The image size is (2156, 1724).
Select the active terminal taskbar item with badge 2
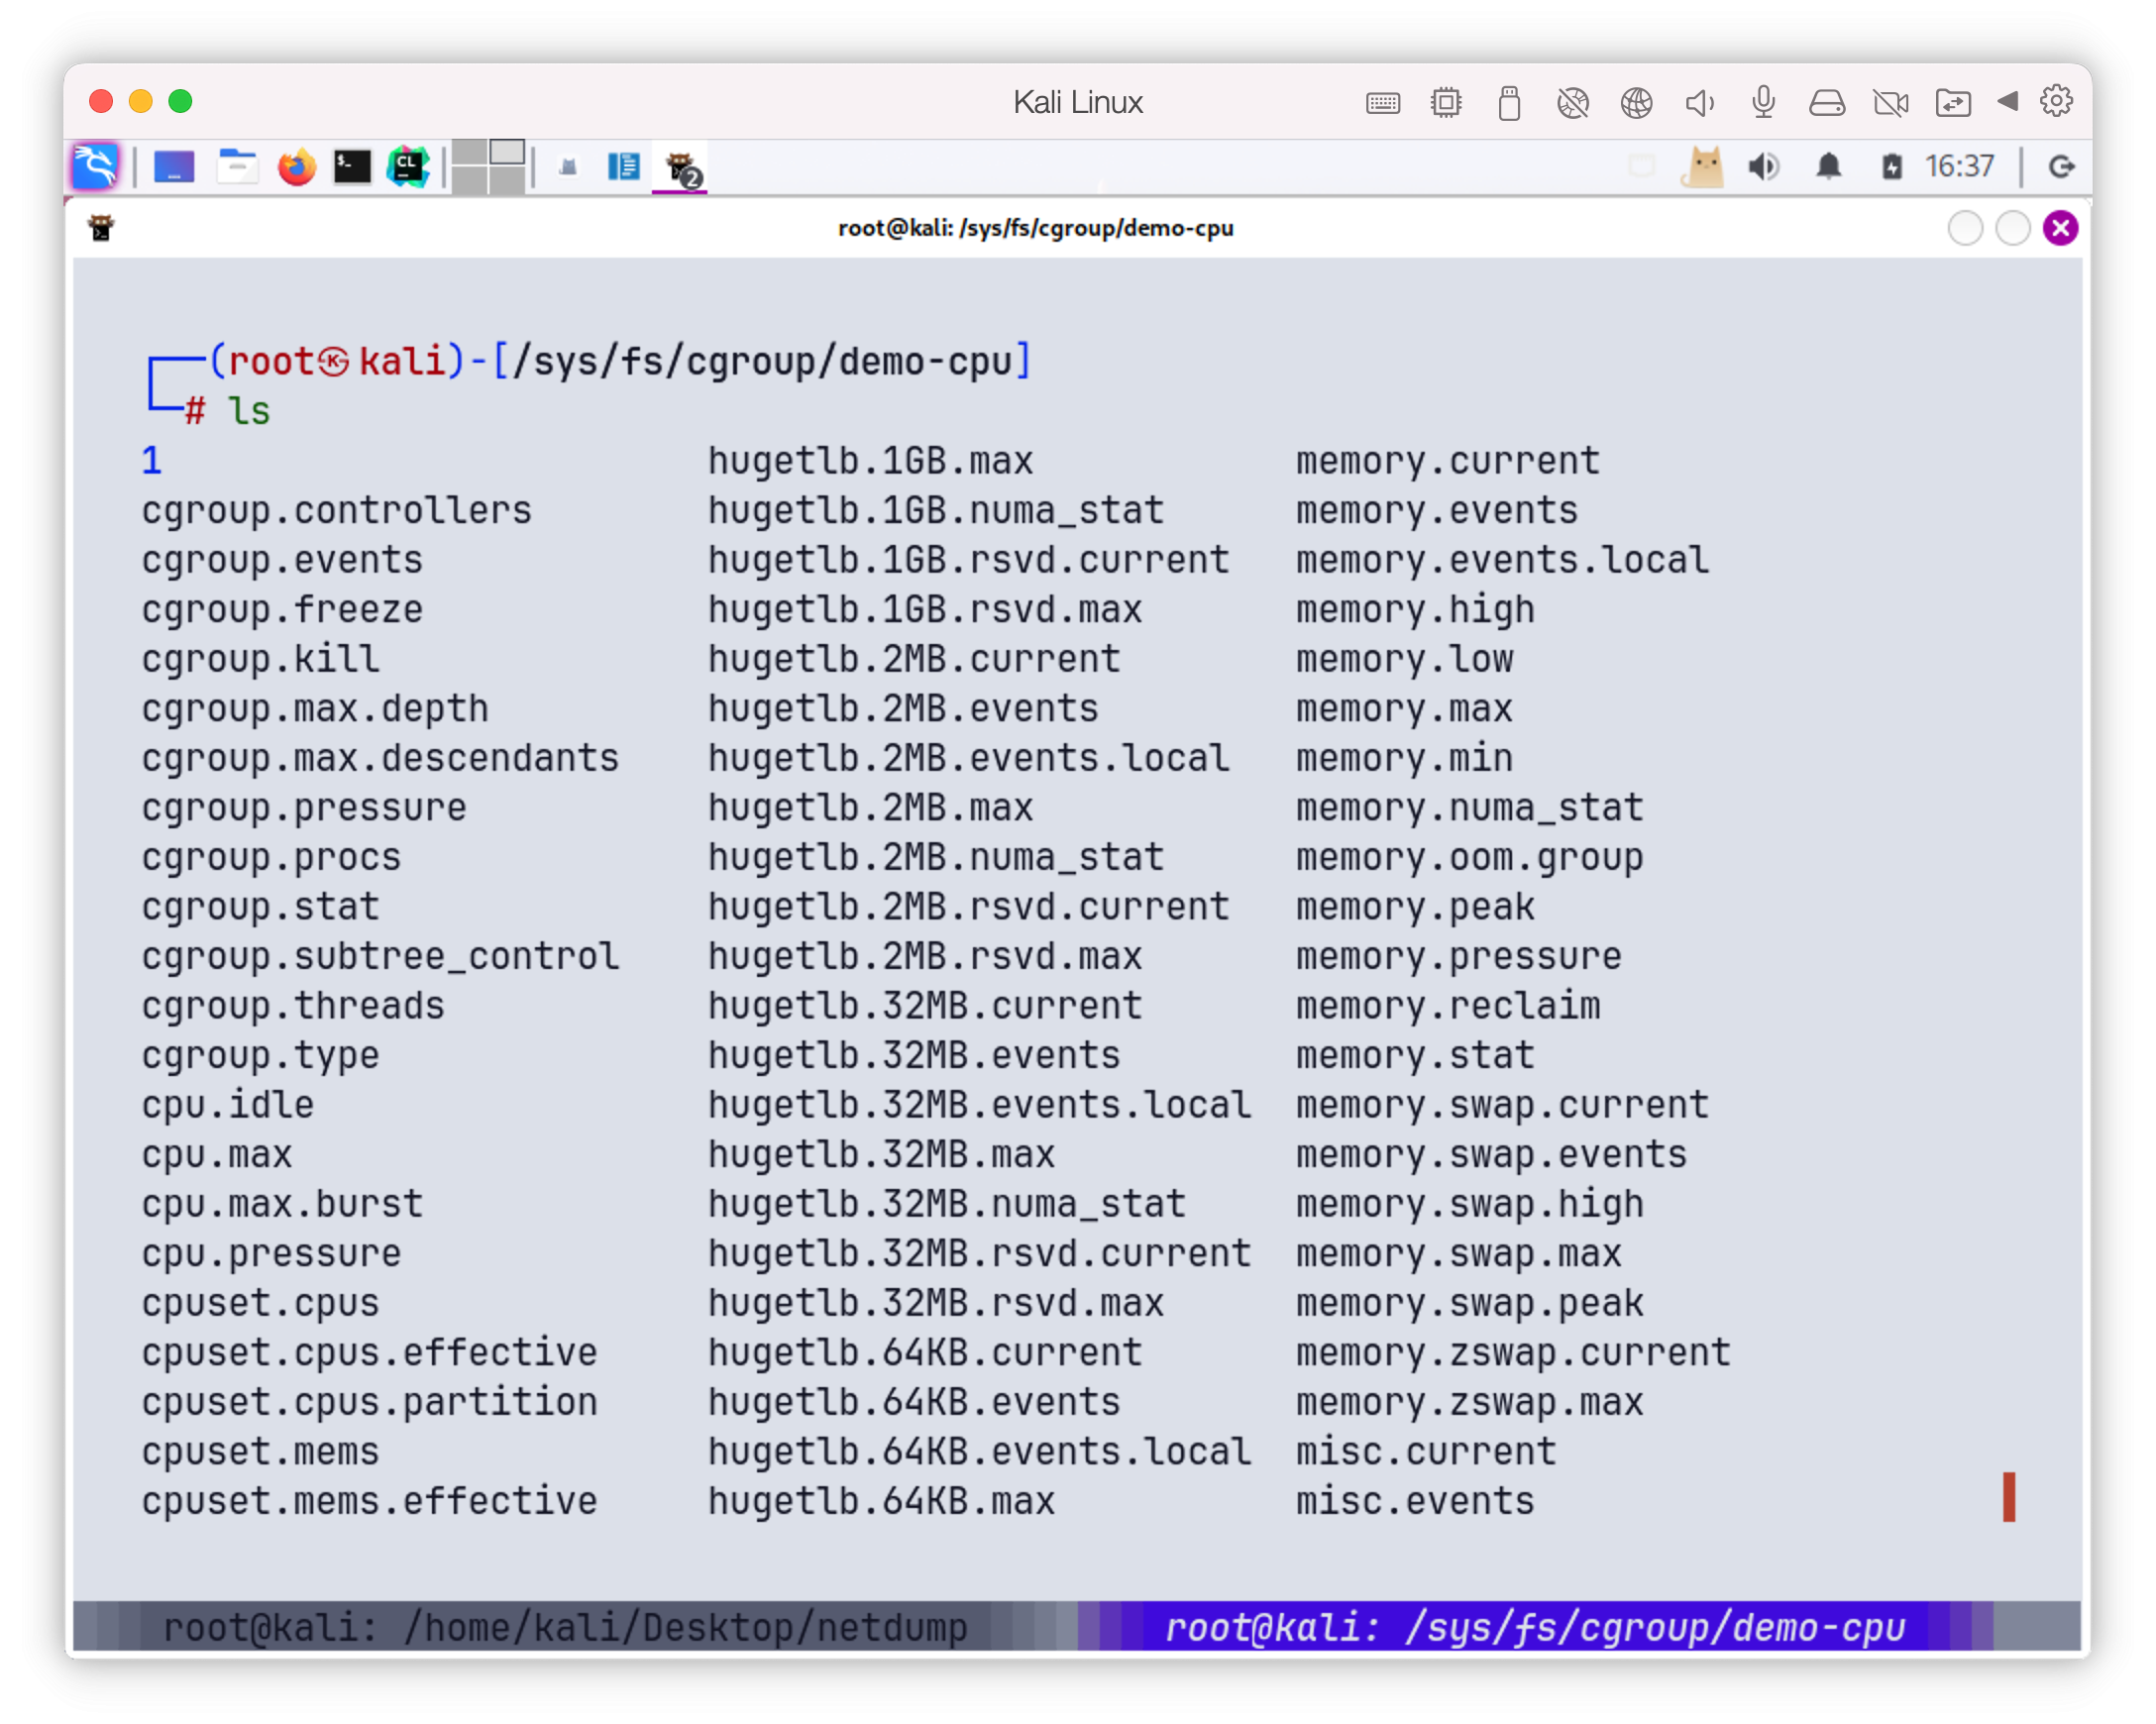(682, 168)
